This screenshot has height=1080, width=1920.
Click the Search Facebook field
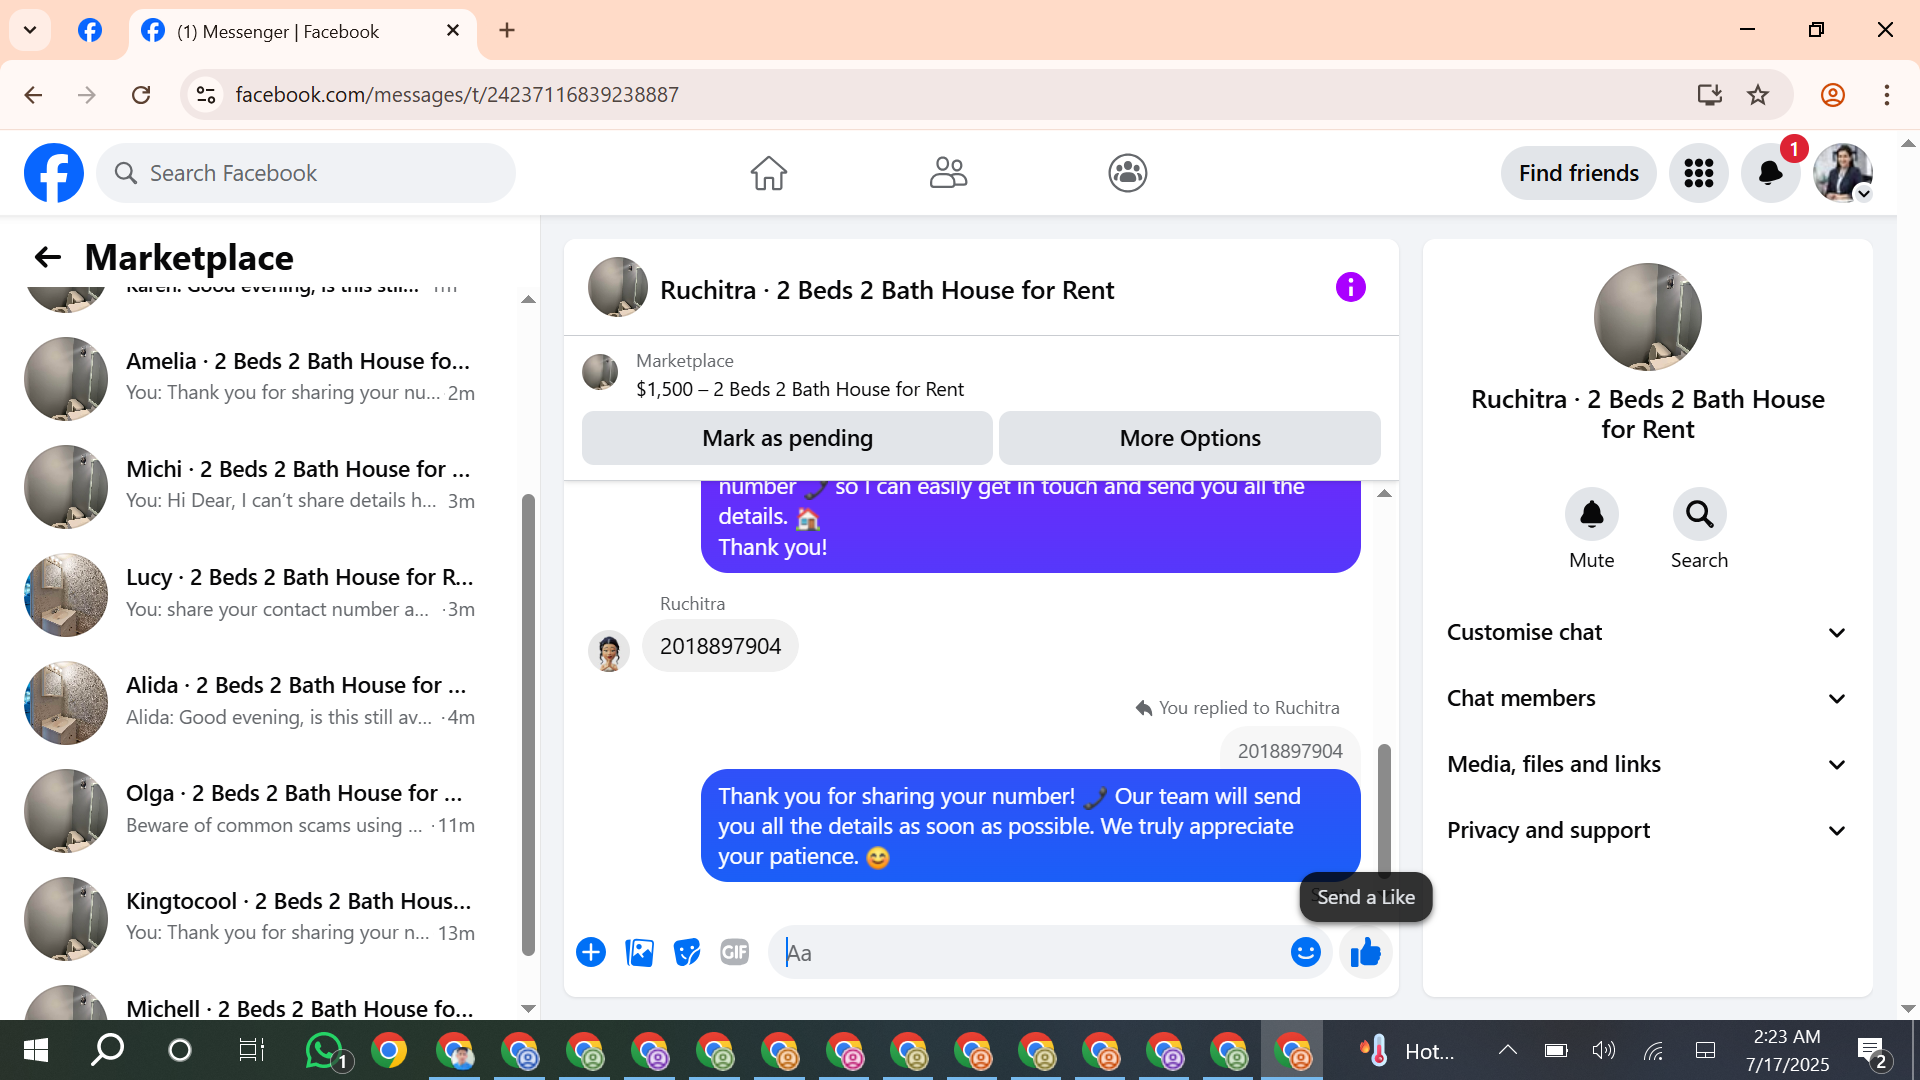point(306,173)
